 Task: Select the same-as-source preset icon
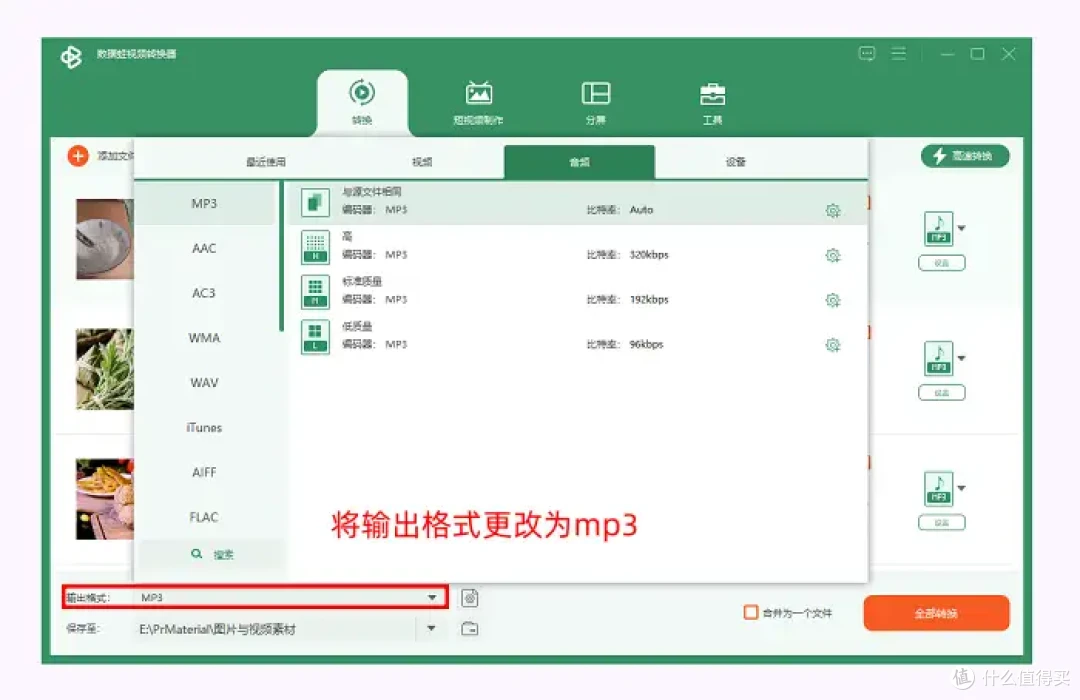[315, 203]
